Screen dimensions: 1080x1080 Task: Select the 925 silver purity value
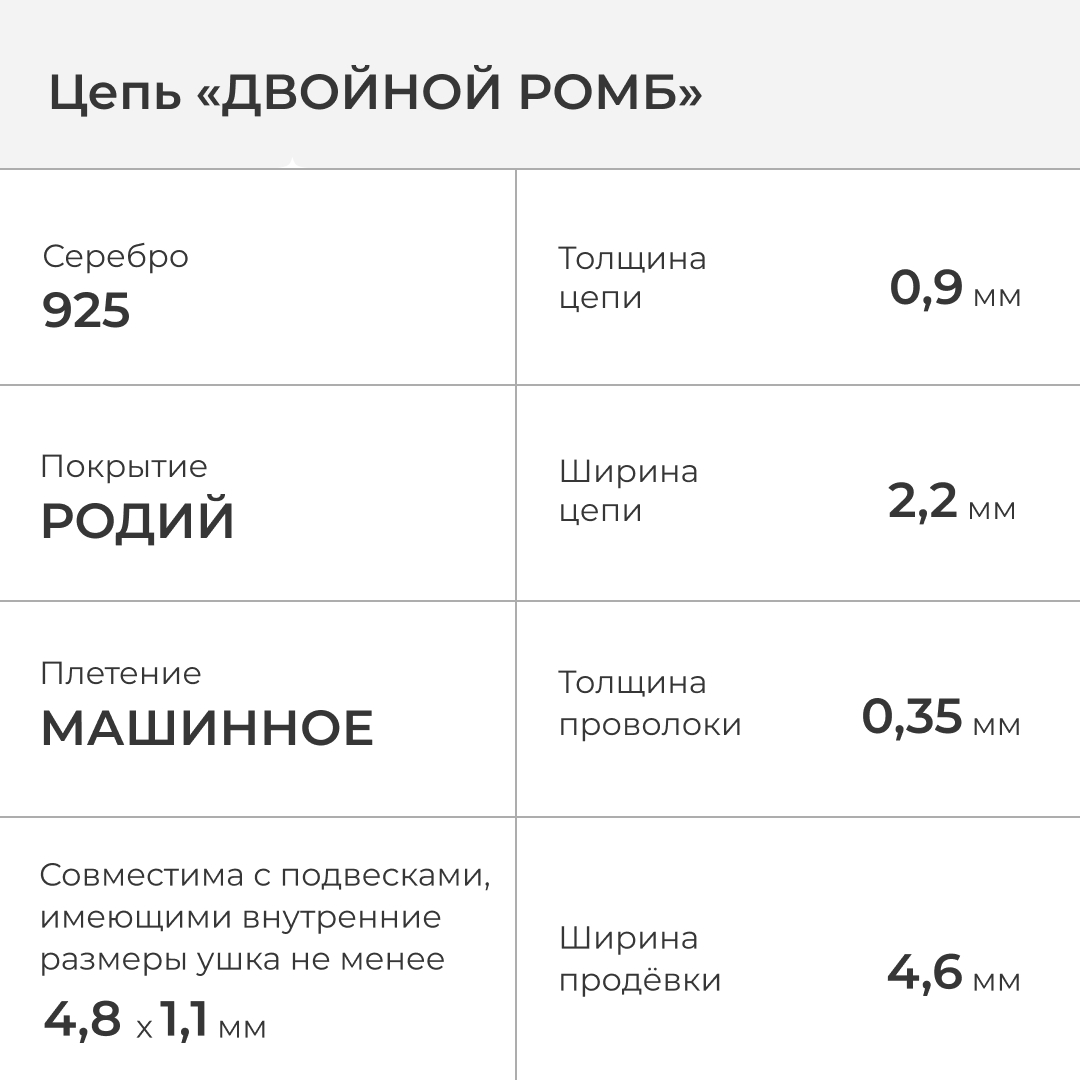click(86, 311)
